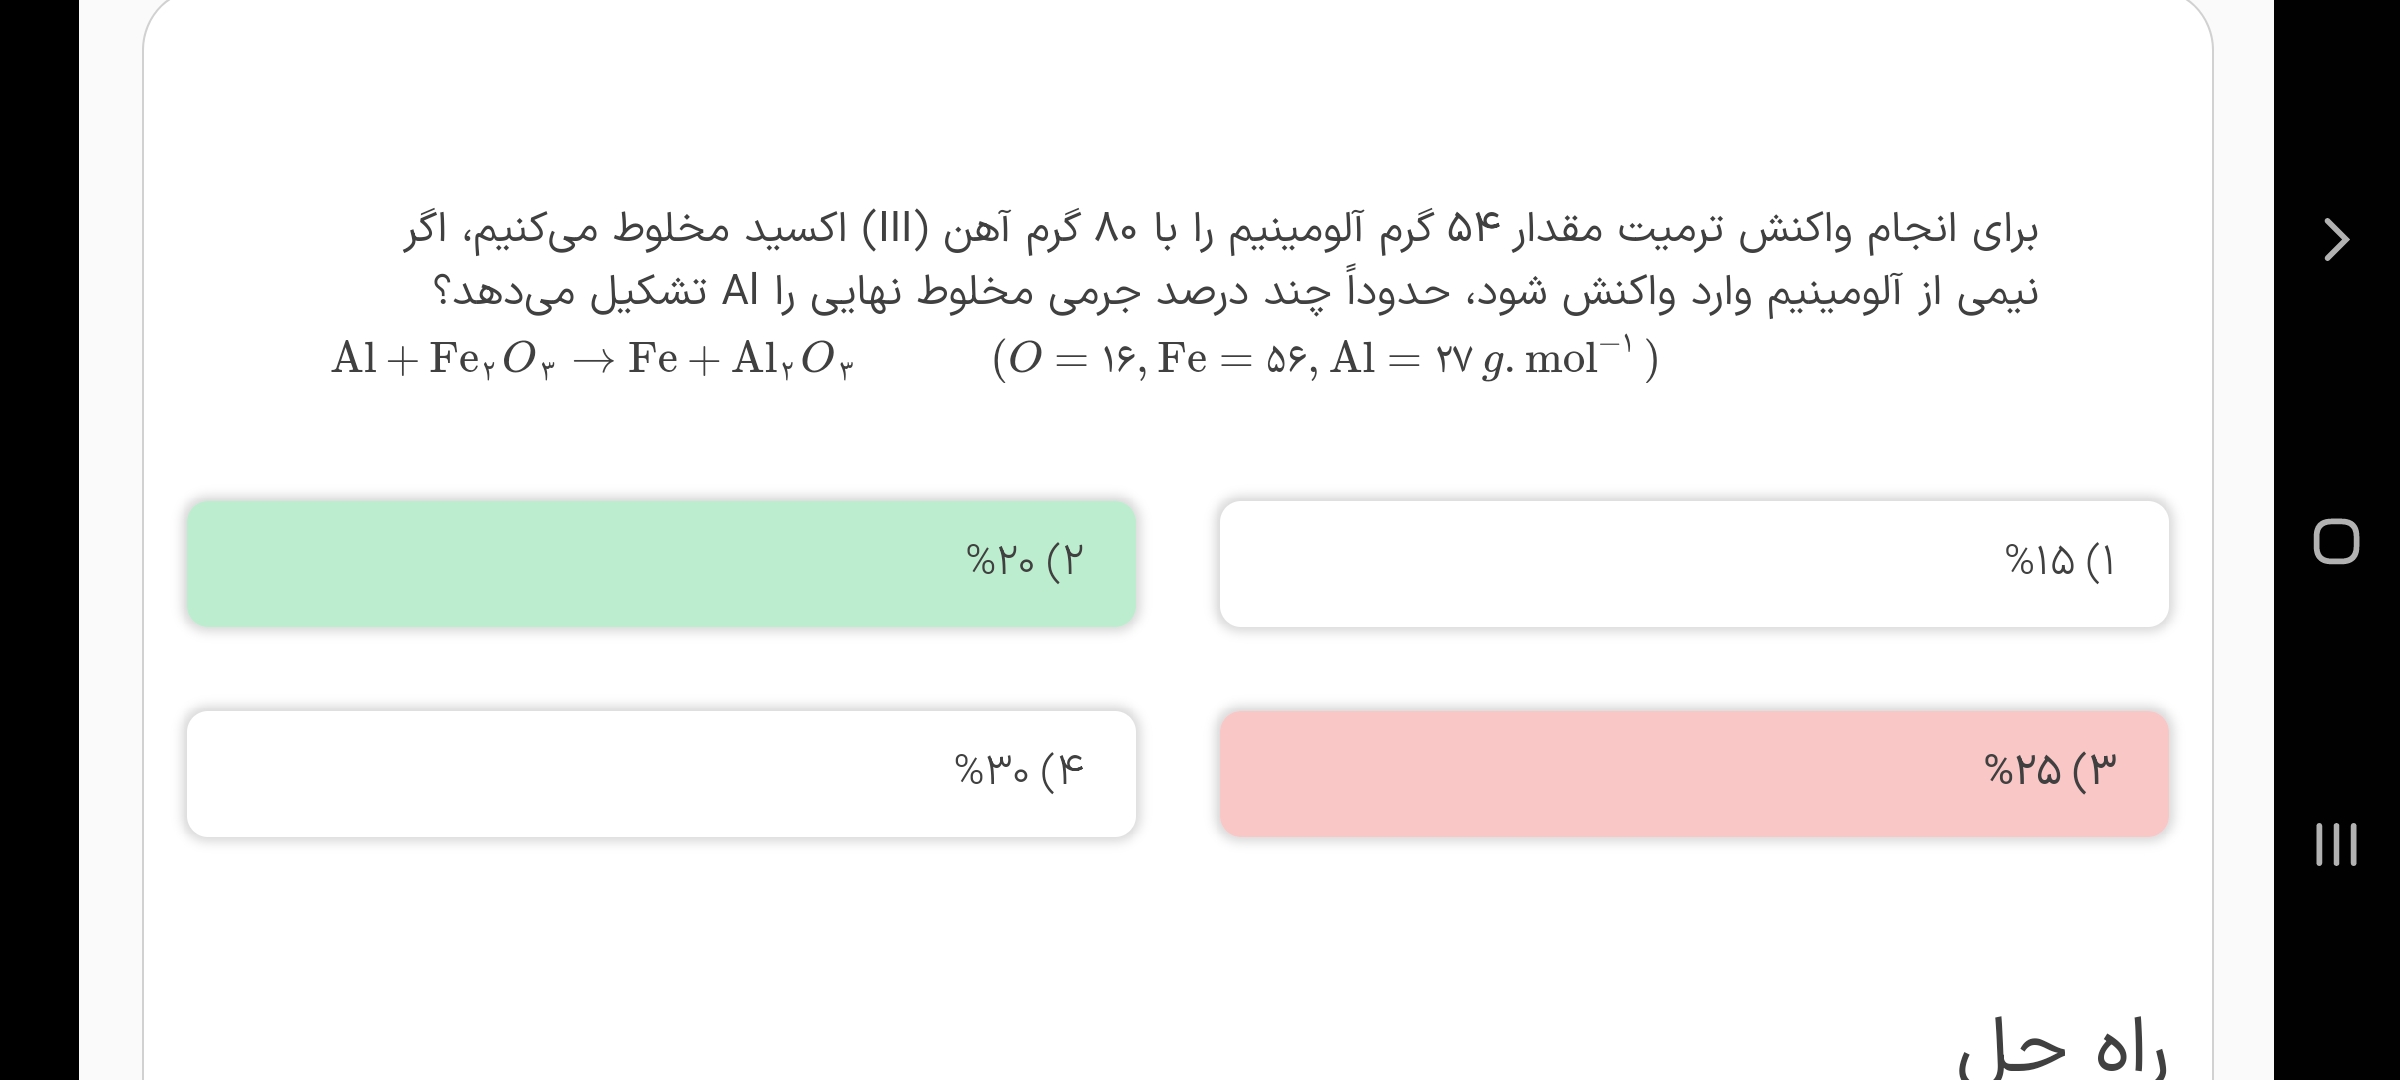
Task: Tap the Android back chevron
Action: click(2336, 240)
